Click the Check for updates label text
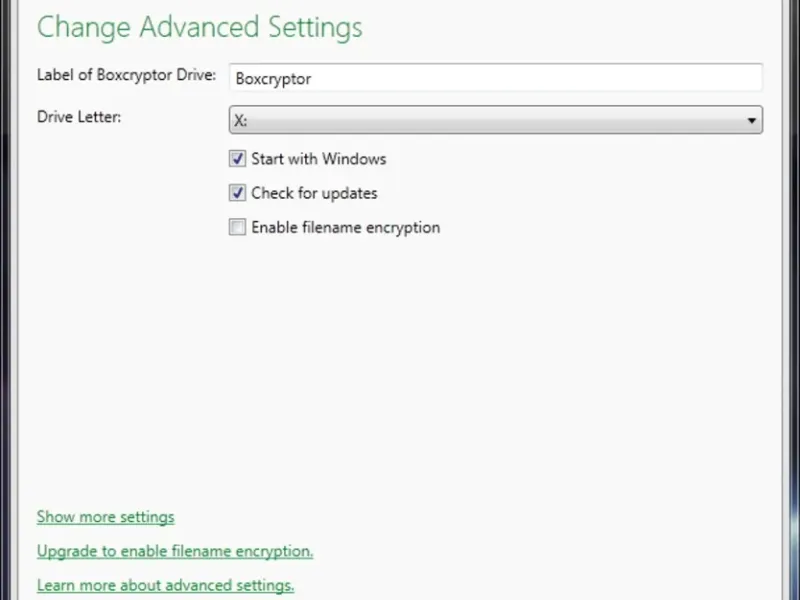 pyautogui.click(x=314, y=193)
